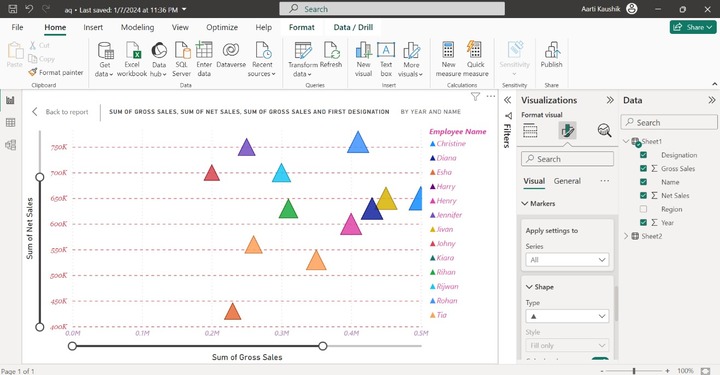The height and width of the screenshot is (375, 720).
Task: Collapse the Data pane
Action: coord(712,100)
